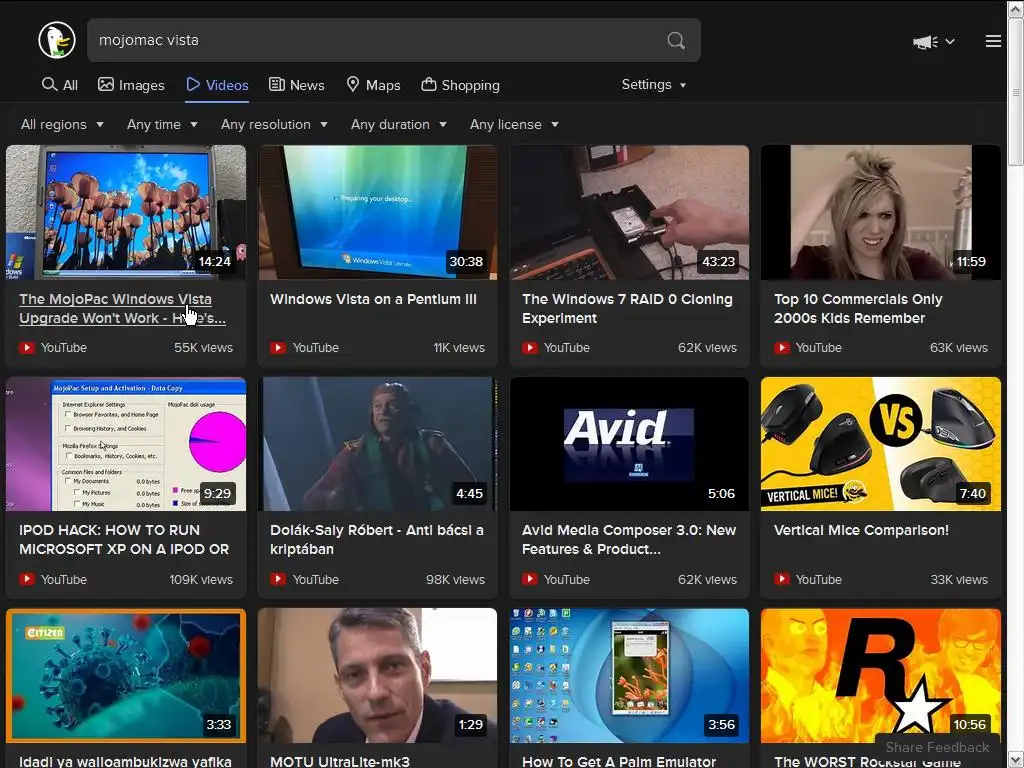1024x768 pixels.
Task: Switch to the All results tab
Action: [x=59, y=85]
